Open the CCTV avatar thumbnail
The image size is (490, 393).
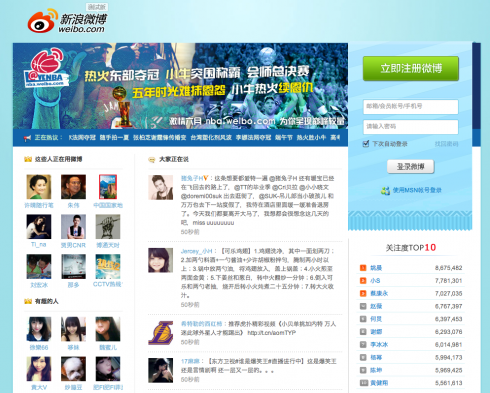click(x=108, y=266)
